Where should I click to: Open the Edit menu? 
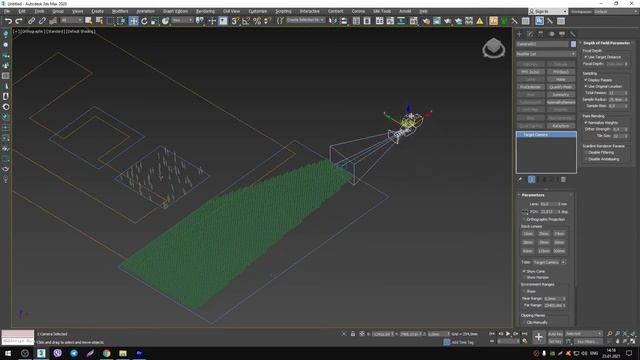22,11
